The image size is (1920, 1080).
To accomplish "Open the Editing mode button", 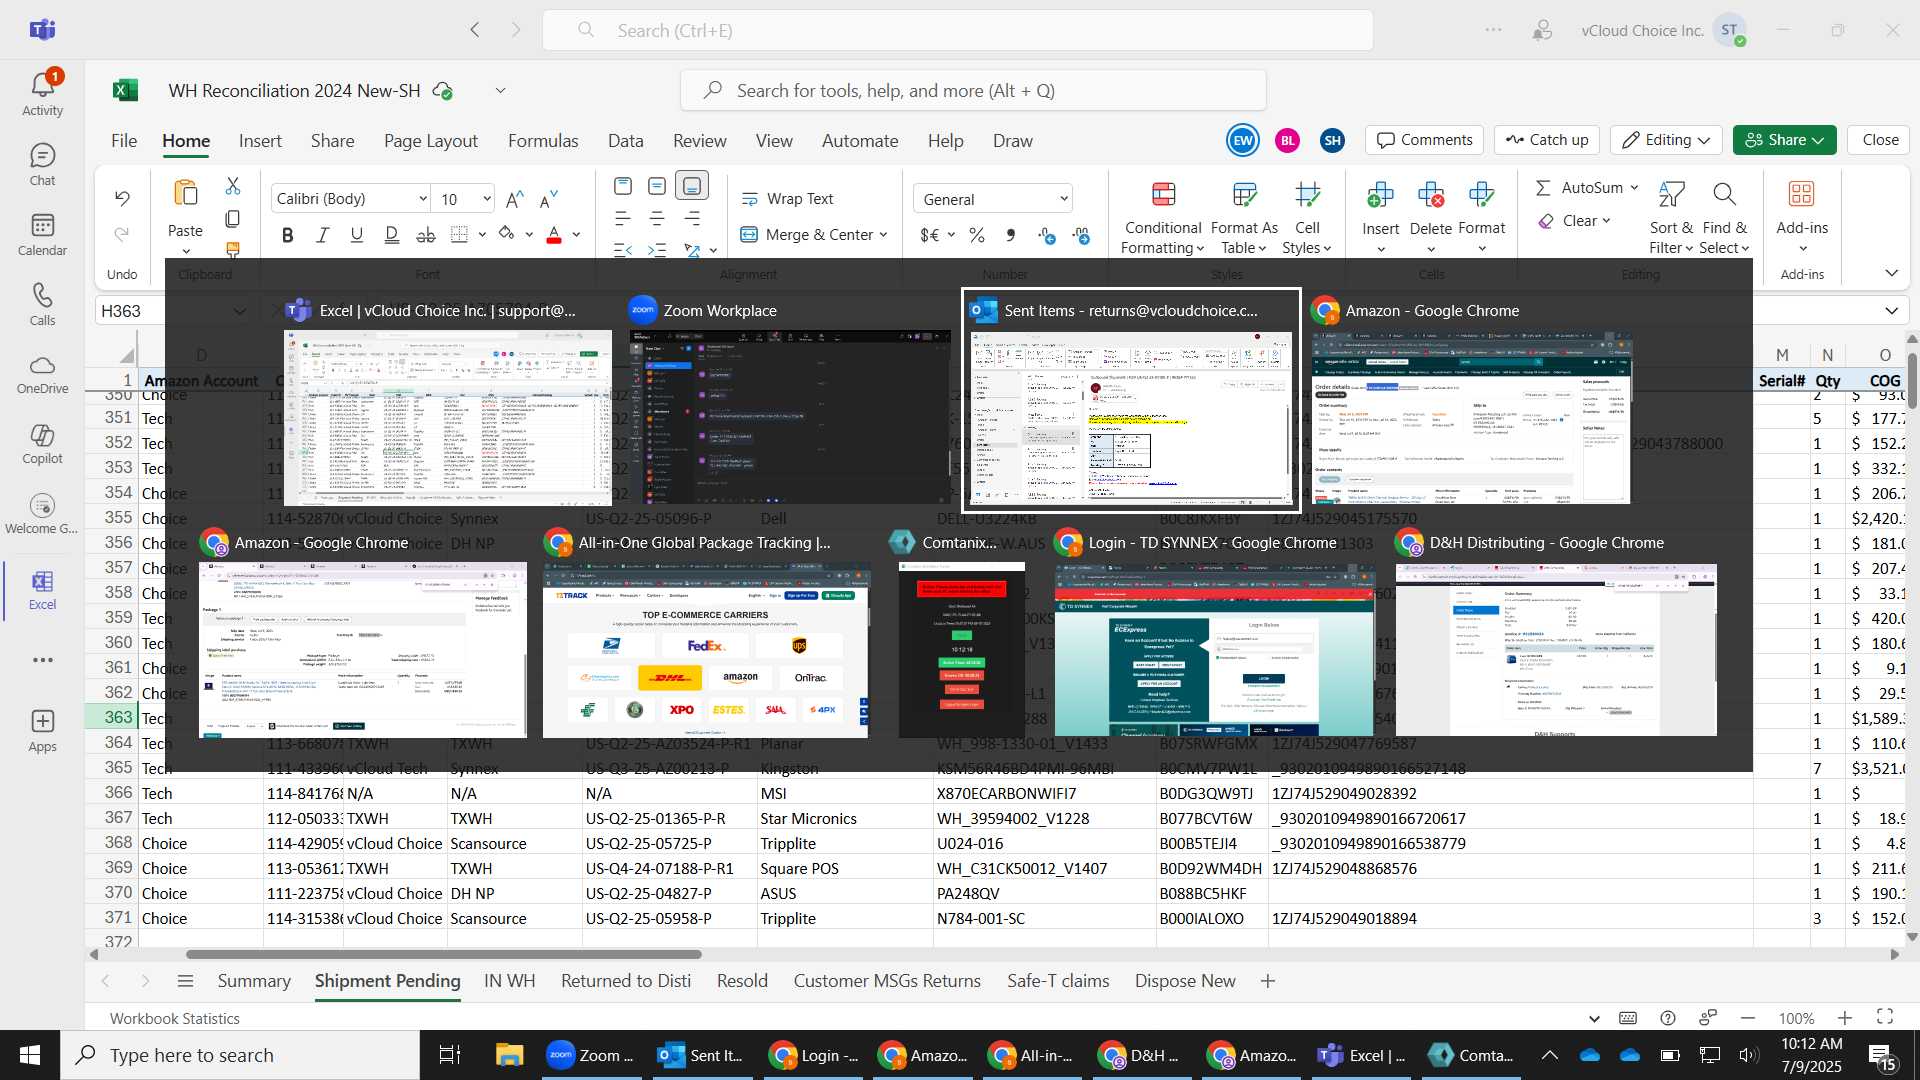I will [x=1666, y=140].
